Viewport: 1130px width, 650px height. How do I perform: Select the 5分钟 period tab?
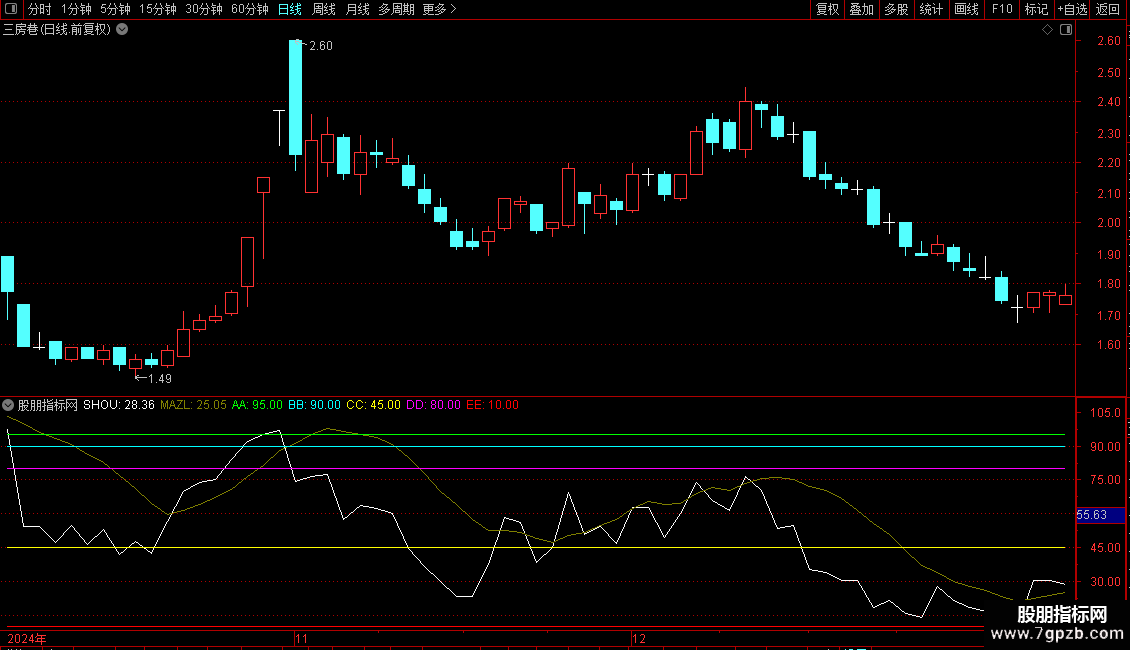(115, 9)
